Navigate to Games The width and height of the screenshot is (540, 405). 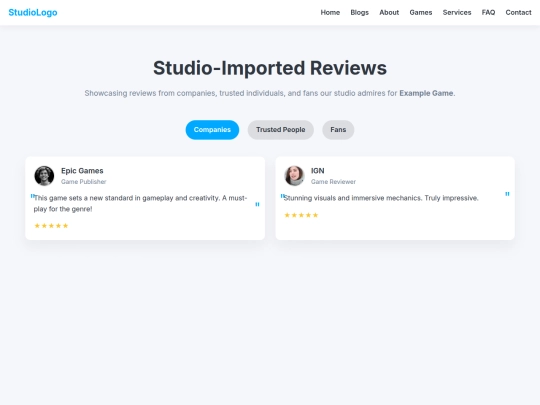(420, 12)
